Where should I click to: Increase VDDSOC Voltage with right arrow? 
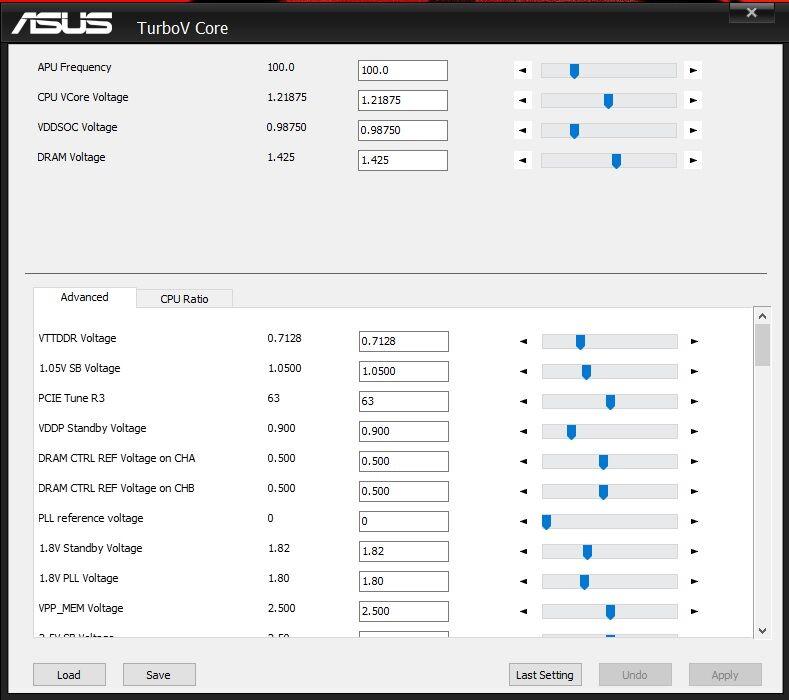pos(693,130)
